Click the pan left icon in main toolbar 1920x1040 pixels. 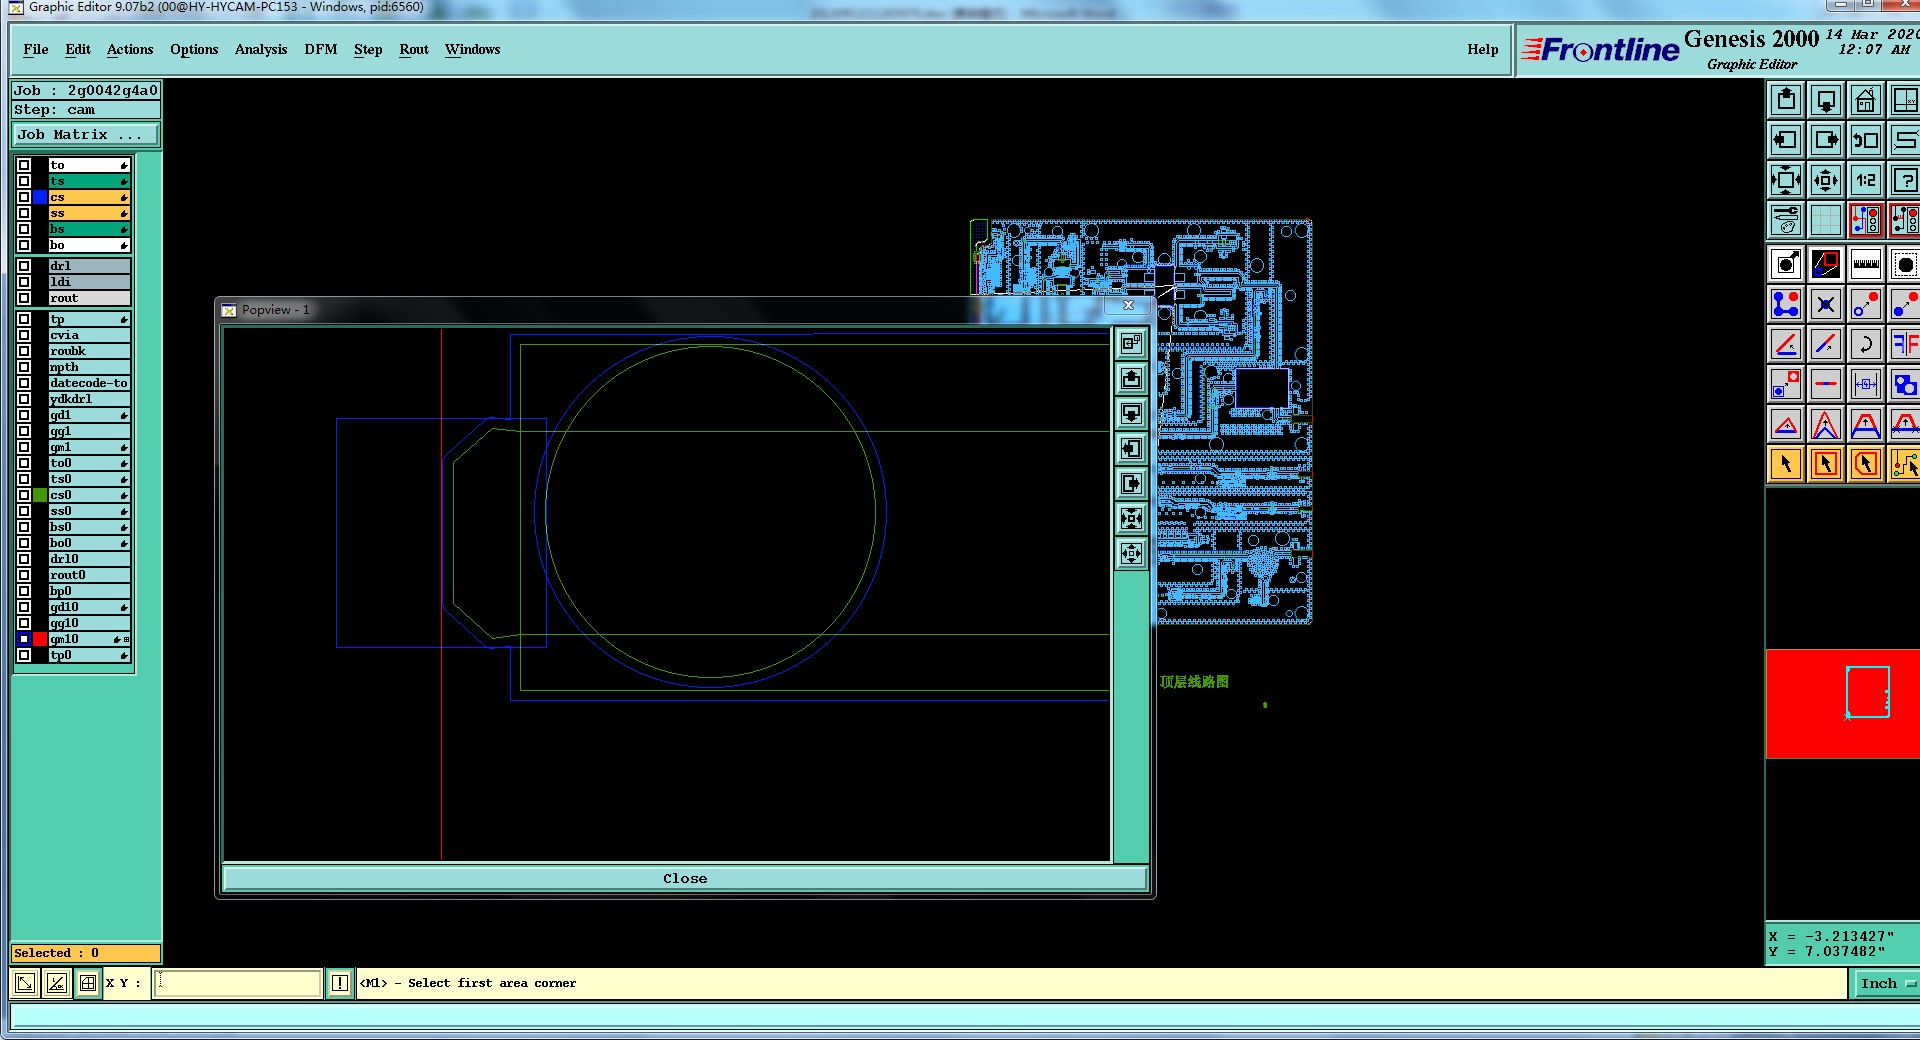1786,140
